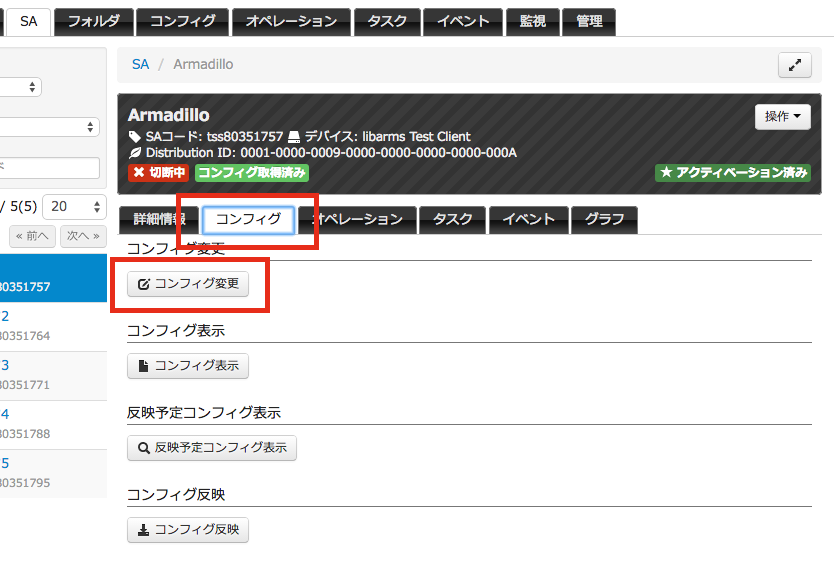The image size is (834, 574).
Task: Select the グラフ sub-tab
Action: (604, 219)
